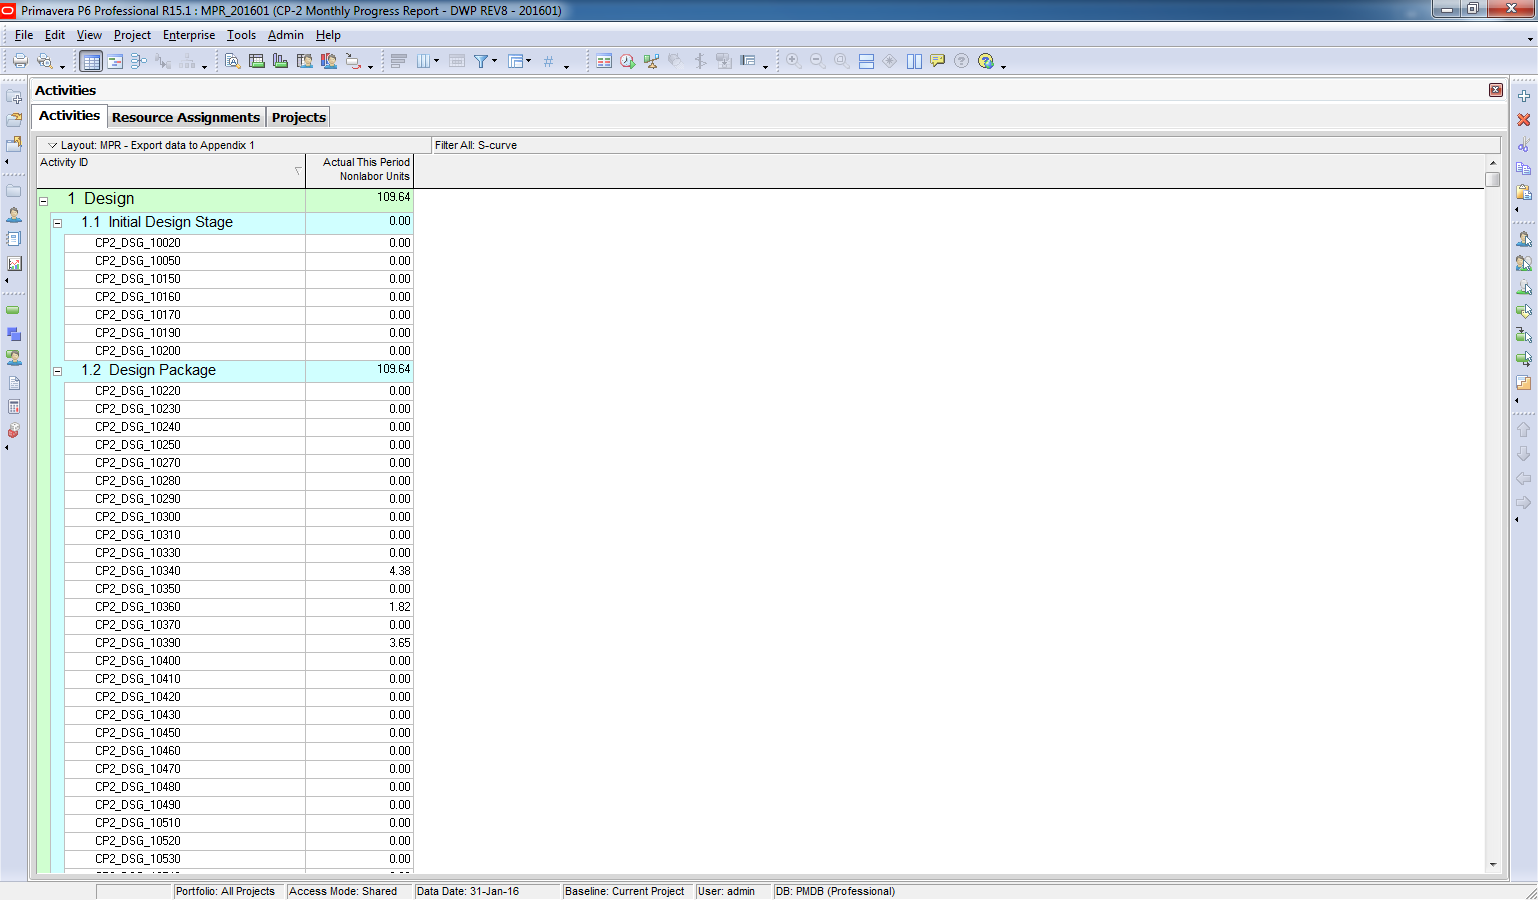
Task: Collapse the 1 Design WBS group
Action: pos(44,201)
